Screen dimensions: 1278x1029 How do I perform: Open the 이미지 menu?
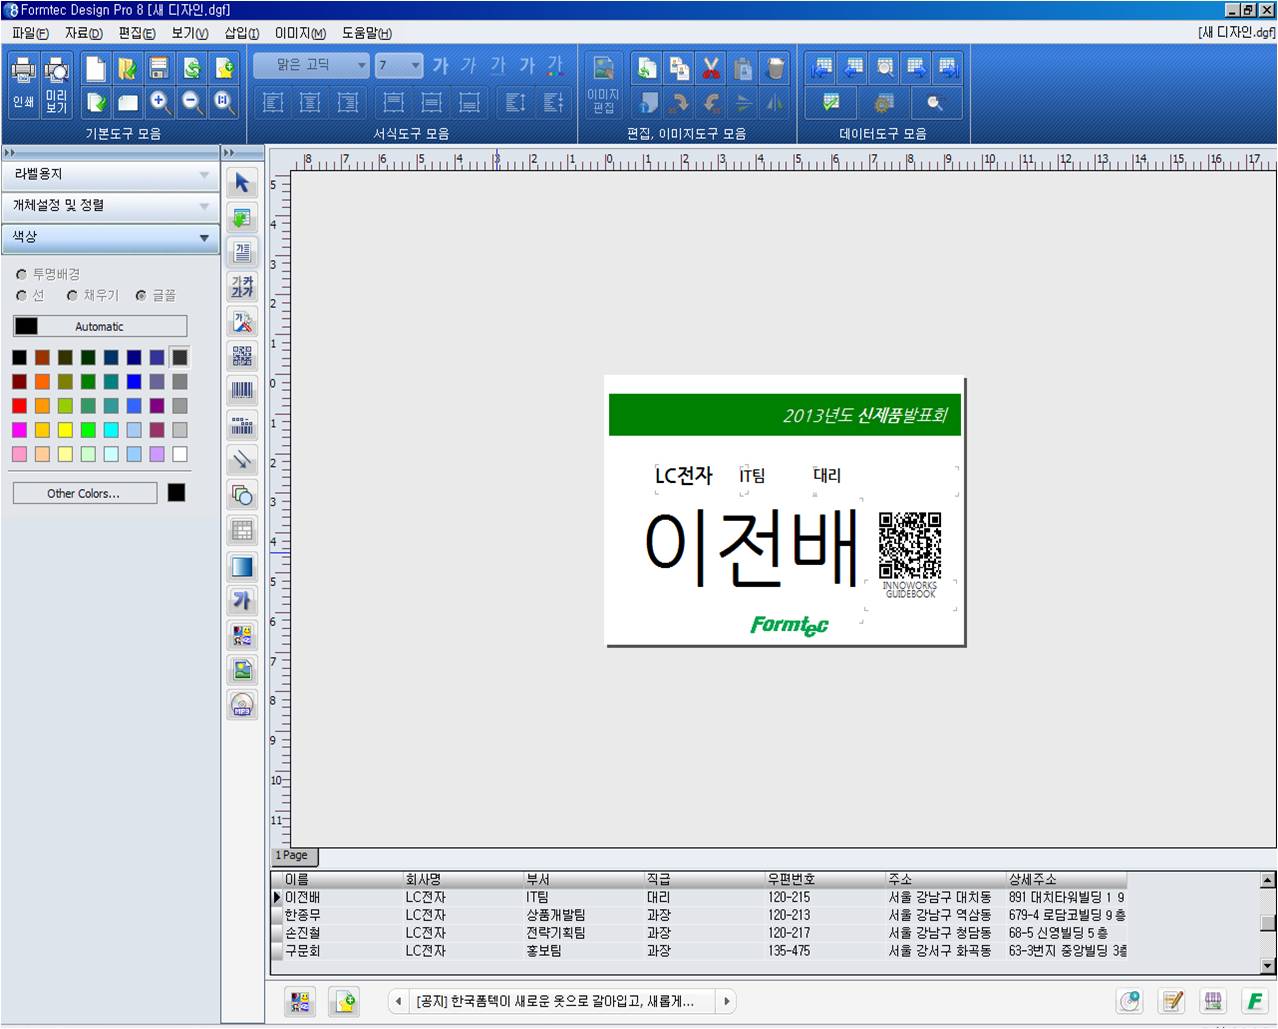(301, 33)
